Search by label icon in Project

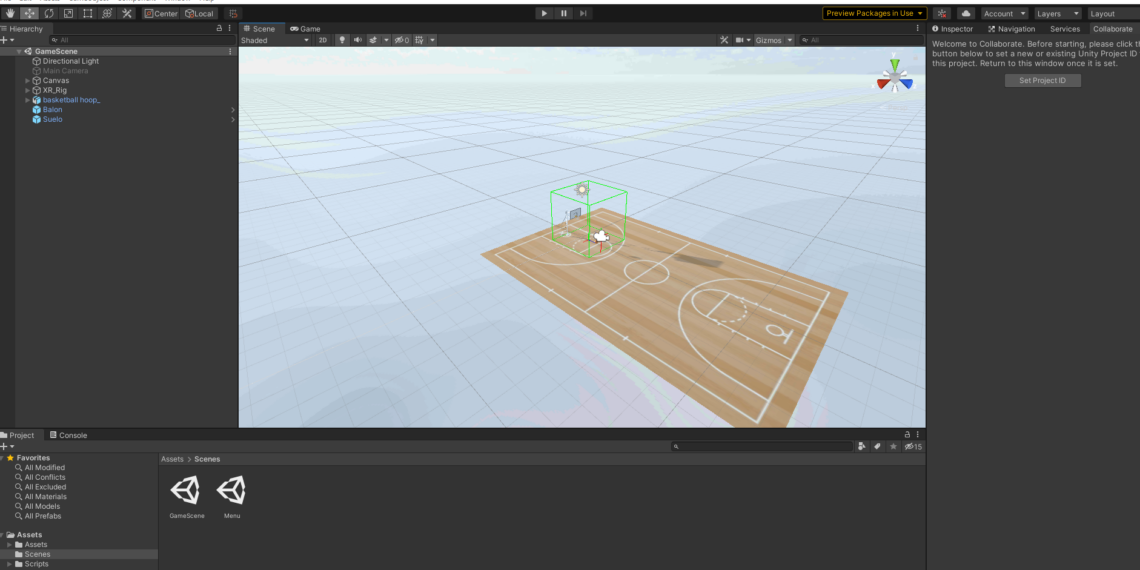(x=878, y=446)
